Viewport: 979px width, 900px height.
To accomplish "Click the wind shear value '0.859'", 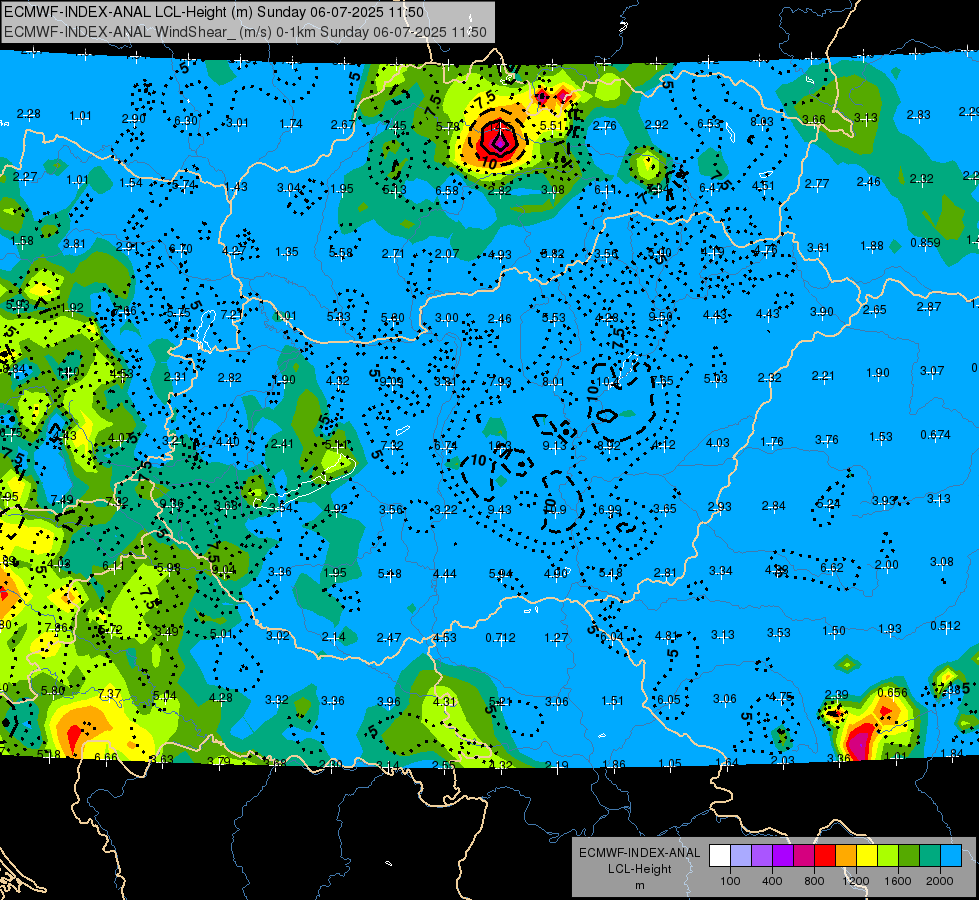I will point(925,242).
